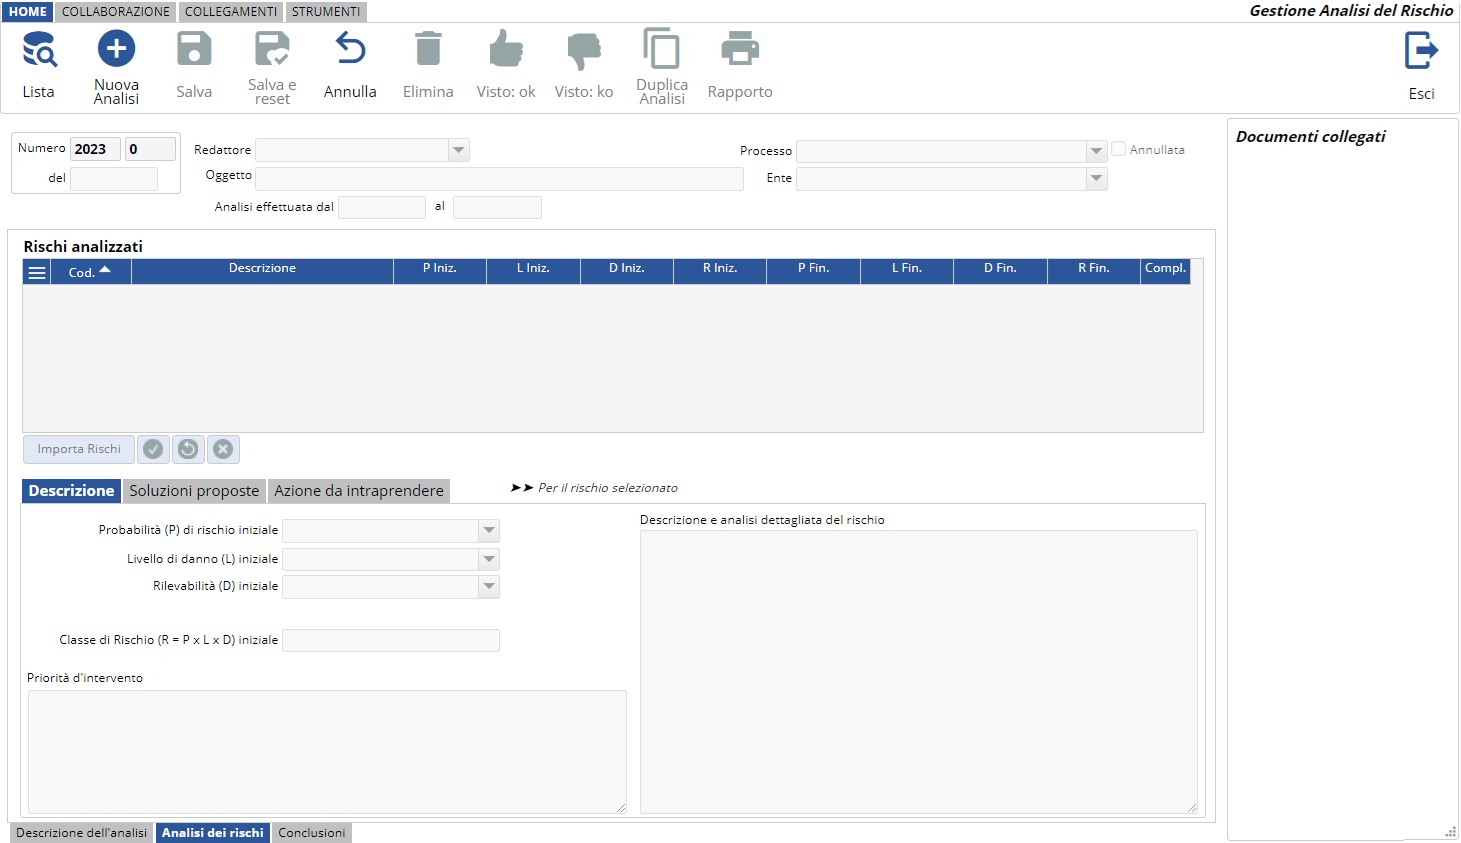This screenshot has width=1461, height=843.
Task: Open the grid hamburger menu in risk table
Action: point(37,273)
